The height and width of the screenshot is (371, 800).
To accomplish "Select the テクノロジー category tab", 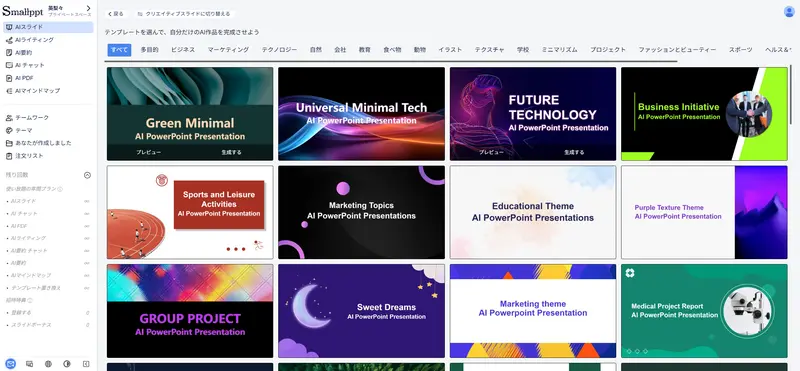I will [x=279, y=50].
